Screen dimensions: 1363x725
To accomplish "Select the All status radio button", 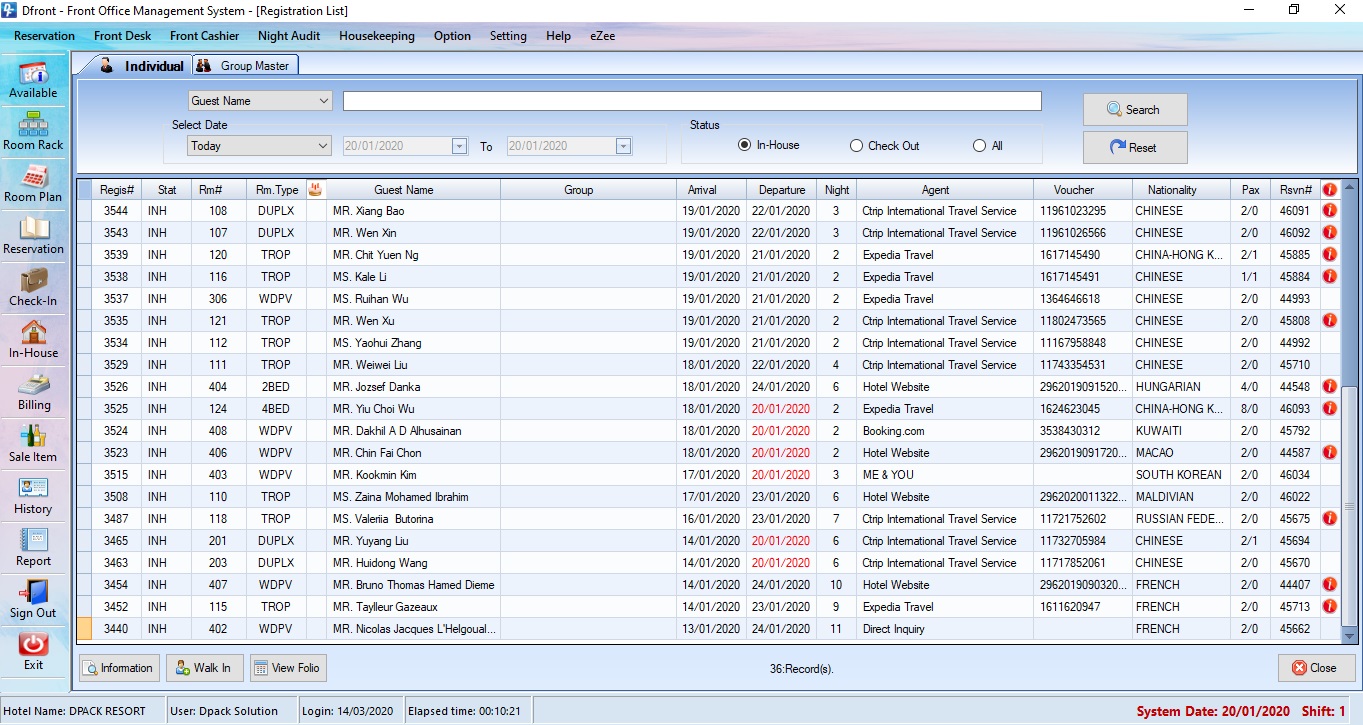I will click(x=979, y=146).
